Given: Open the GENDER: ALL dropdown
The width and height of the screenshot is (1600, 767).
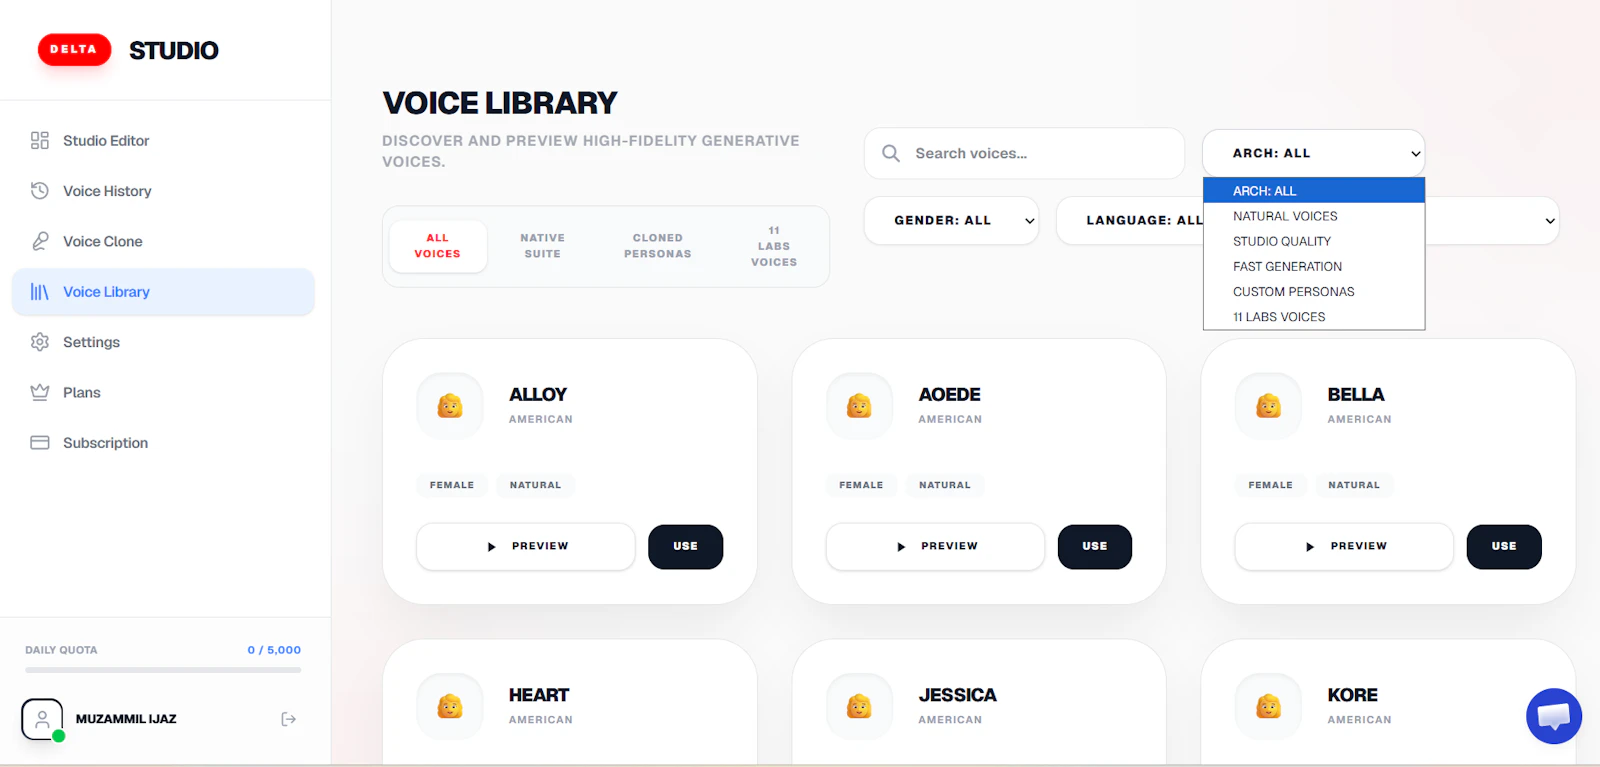Looking at the screenshot, I should (x=951, y=220).
